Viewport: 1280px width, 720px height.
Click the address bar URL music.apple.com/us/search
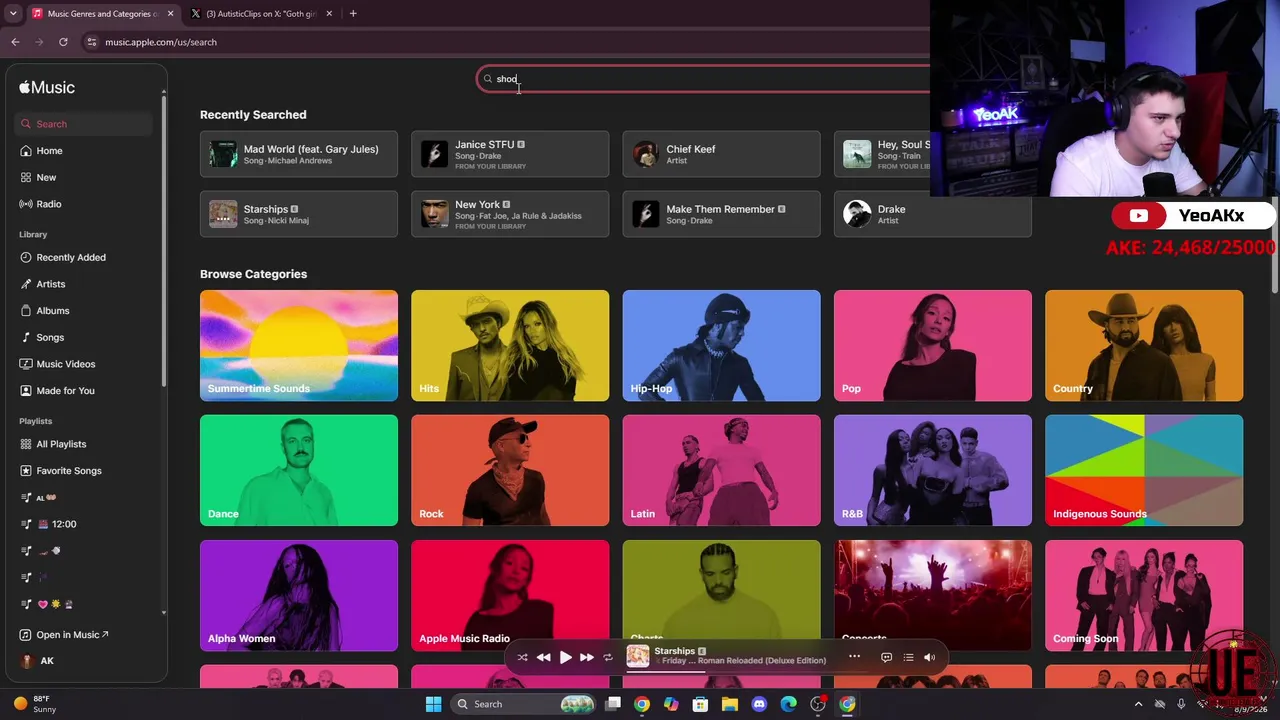(x=161, y=42)
